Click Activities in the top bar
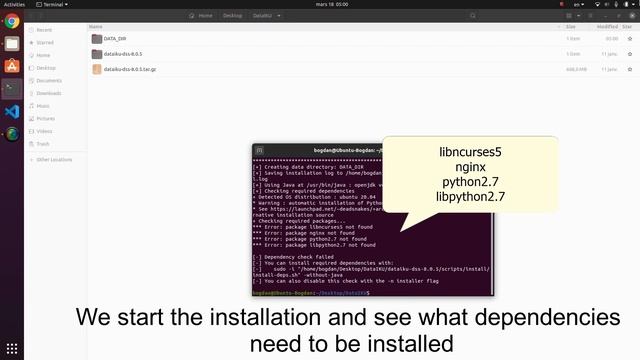Image resolution: width=640 pixels, height=360 pixels. [14, 4]
